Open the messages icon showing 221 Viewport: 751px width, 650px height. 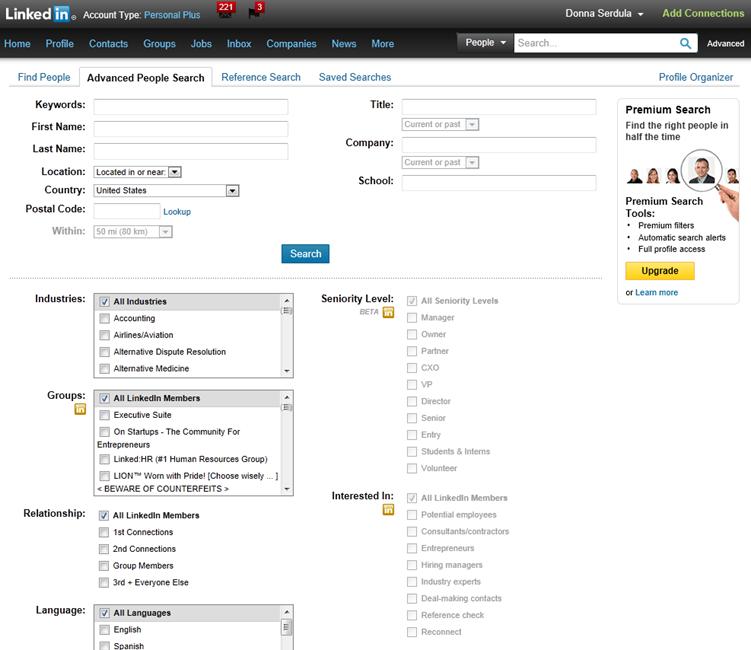click(225, 12)
